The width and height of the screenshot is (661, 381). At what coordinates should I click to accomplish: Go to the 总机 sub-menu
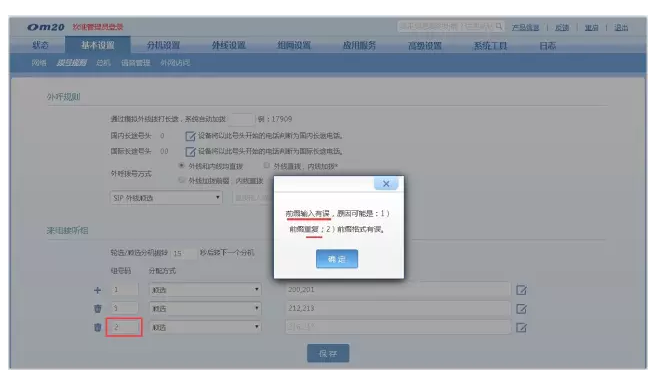tap(103, 63)
